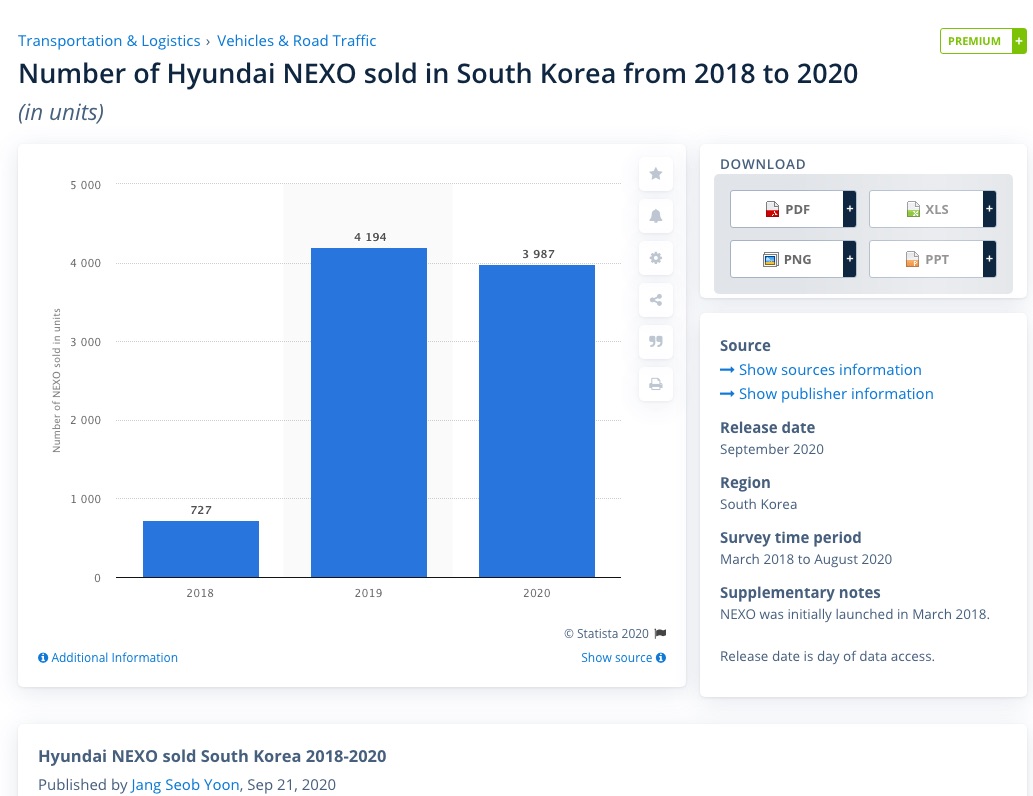Click the 2019 x-axis label

[x=368, y=593]
